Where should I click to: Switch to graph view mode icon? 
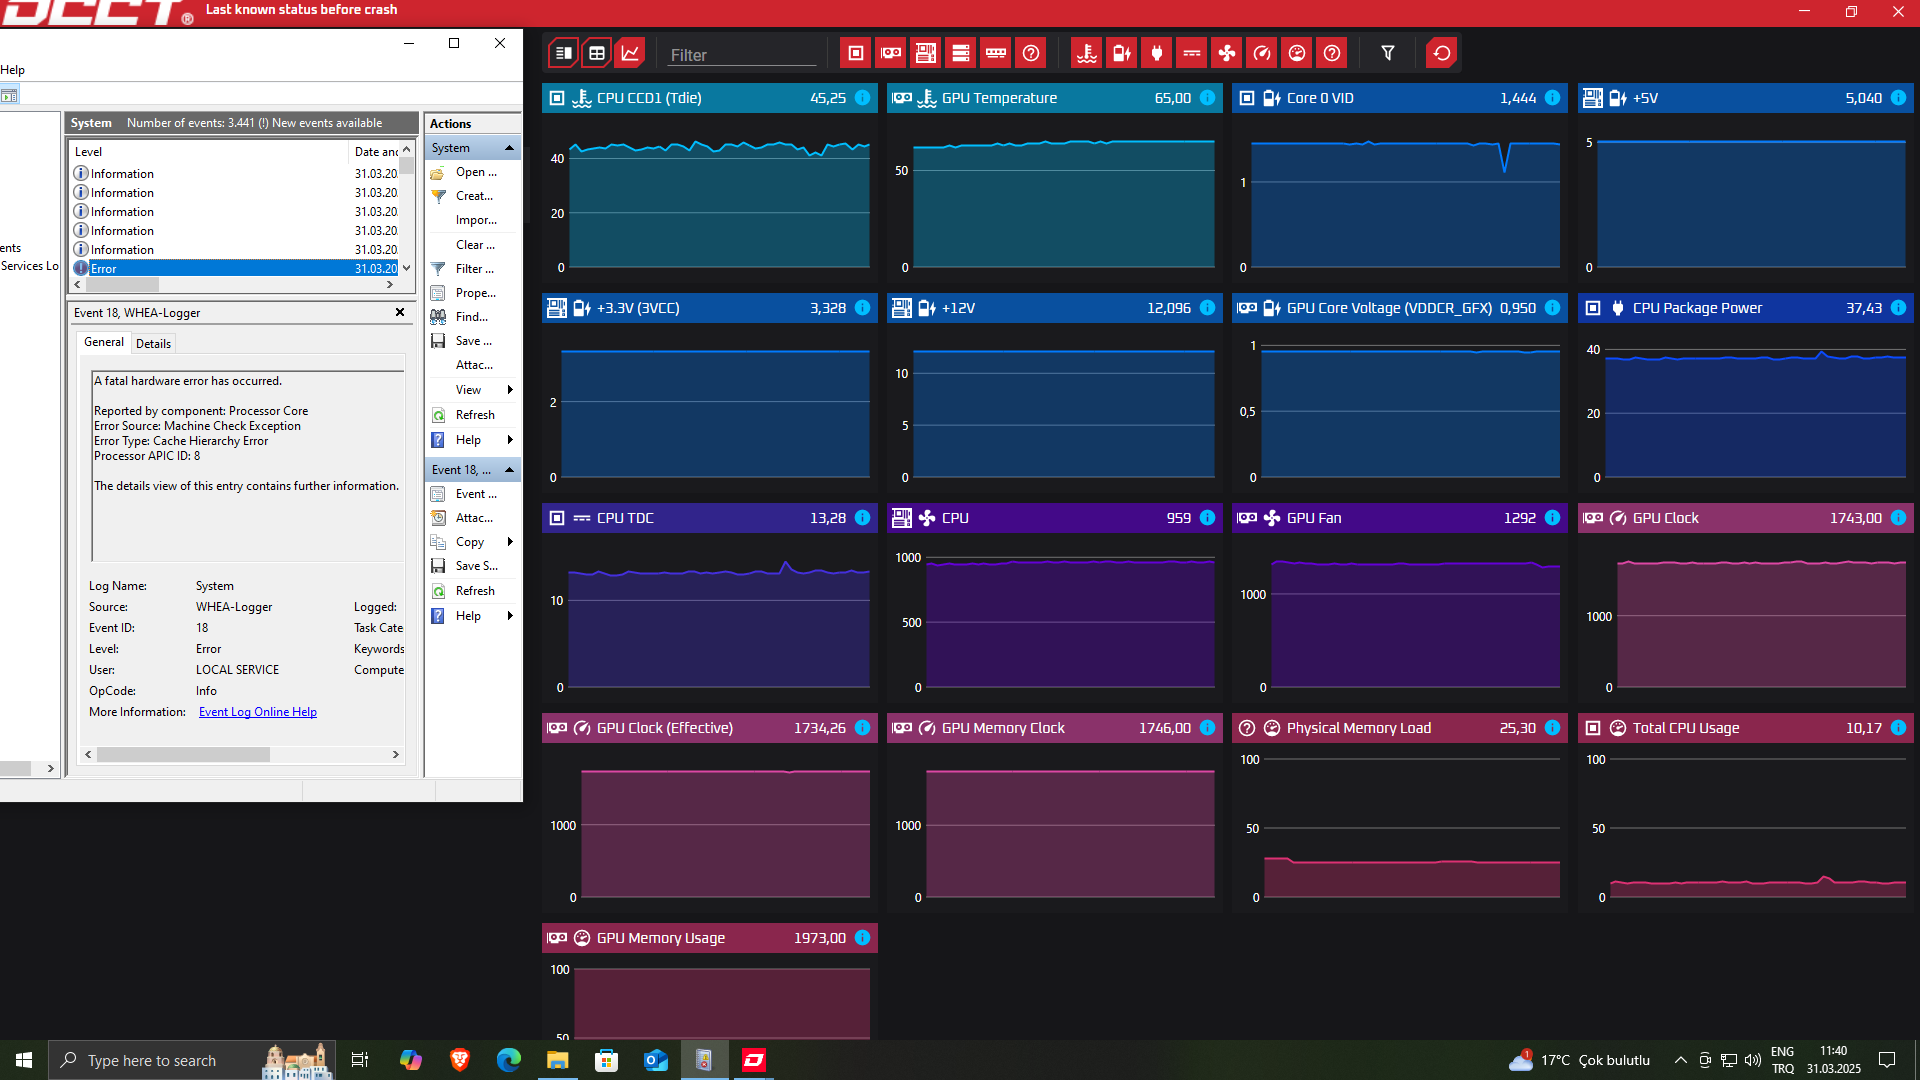tap(630, 53)
